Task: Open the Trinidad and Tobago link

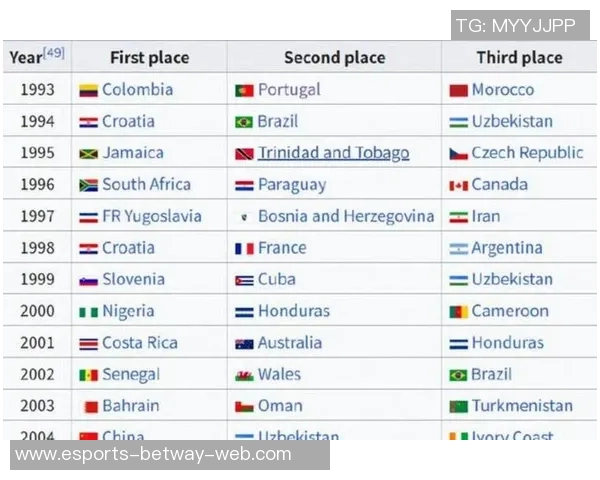Action: coord(333,153)
